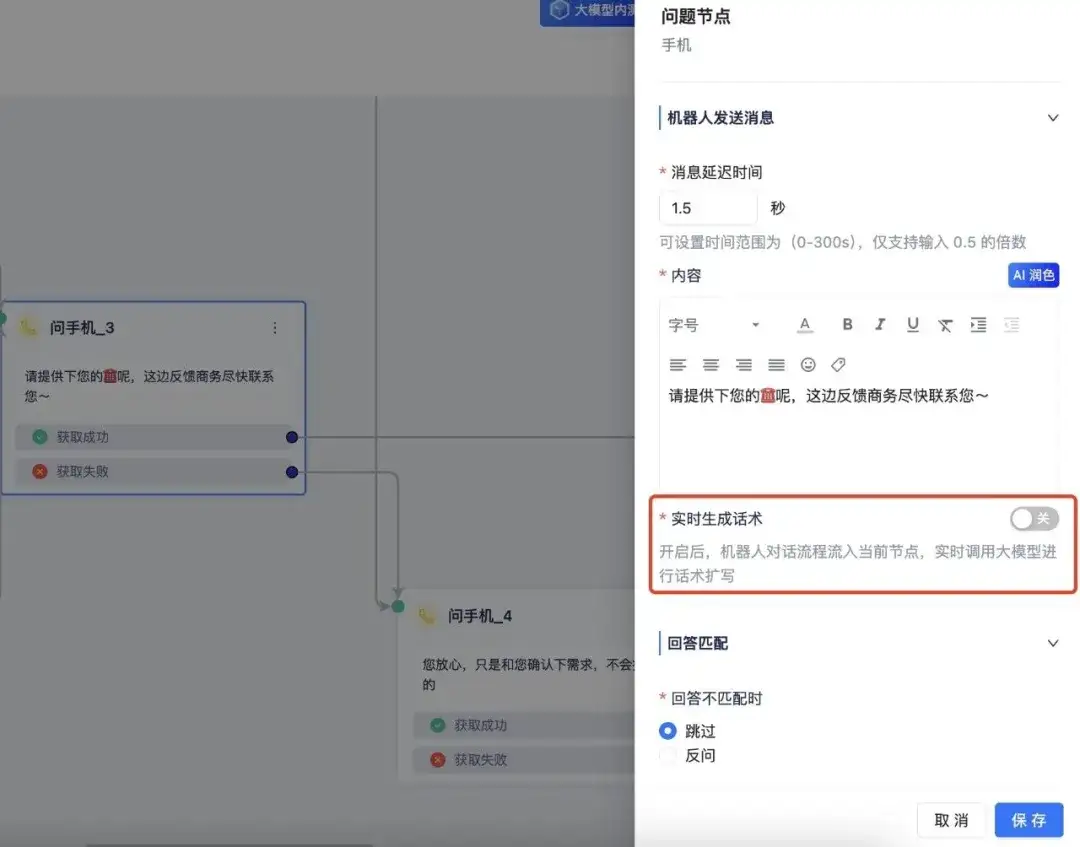
Task: Click the underline formatting icon
Action: coord(913,324)
